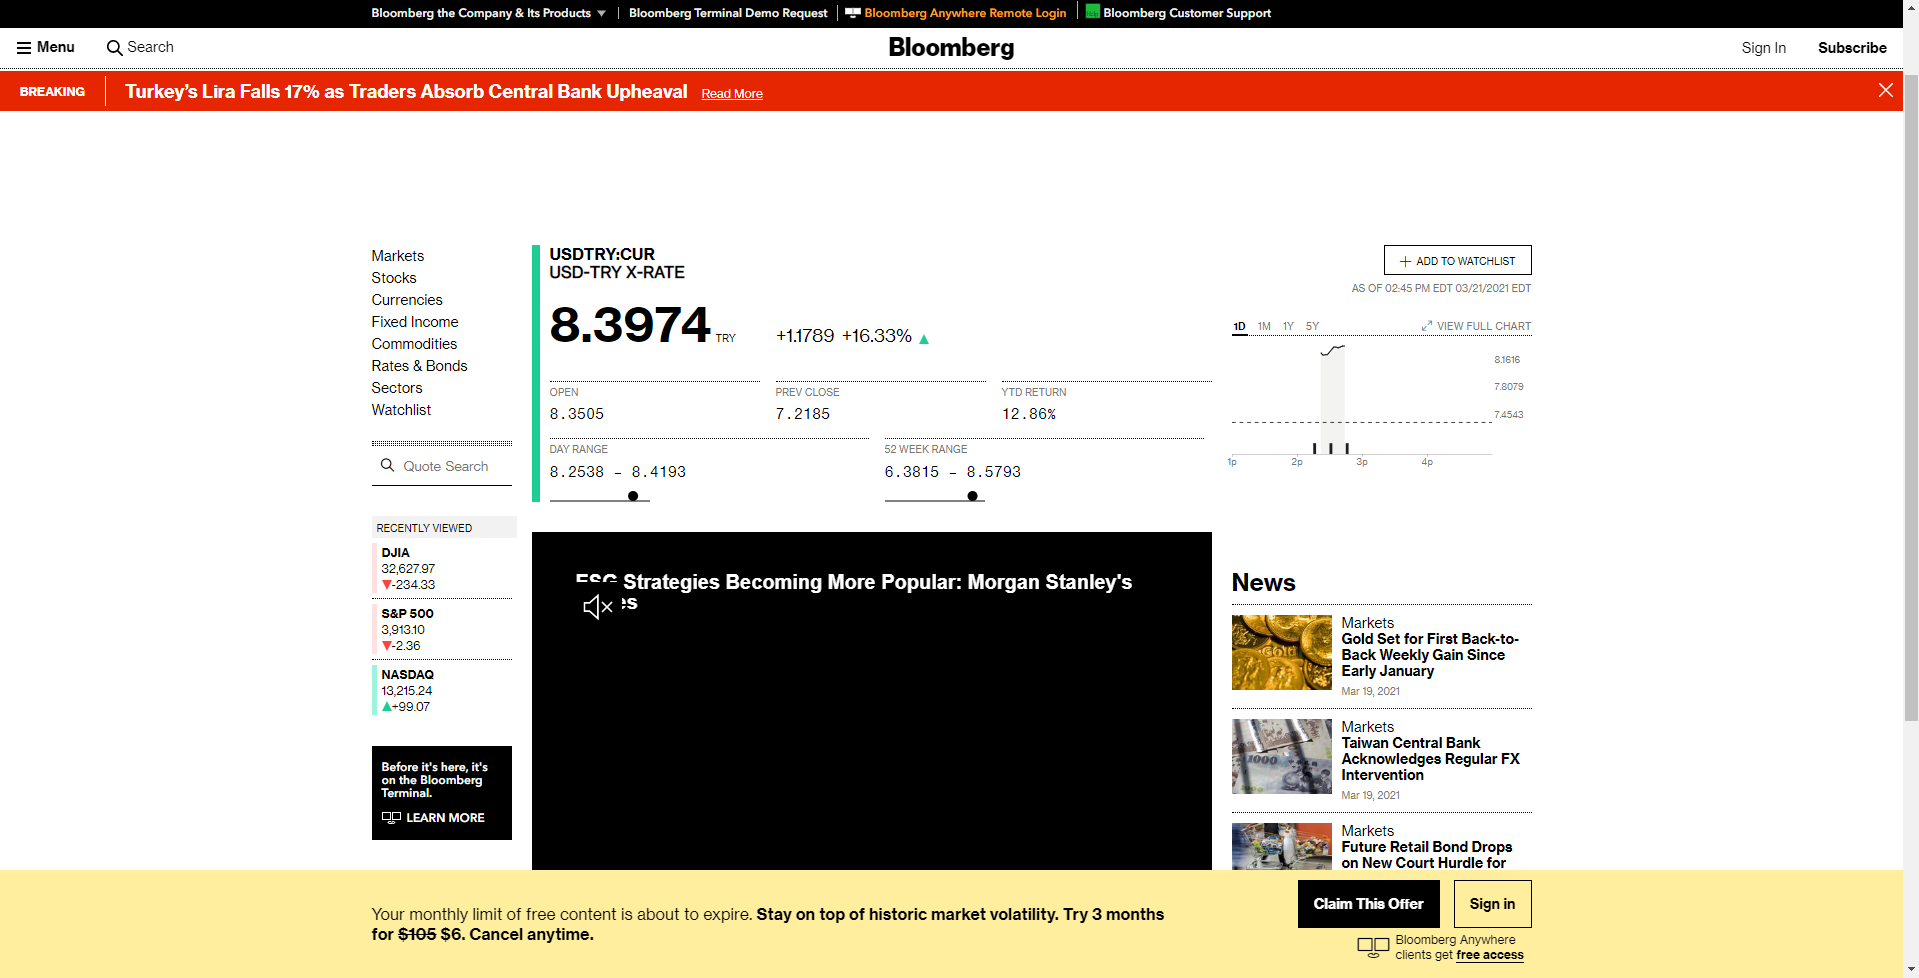Click the Search magnifier icon in header

[x=114, y=47]
